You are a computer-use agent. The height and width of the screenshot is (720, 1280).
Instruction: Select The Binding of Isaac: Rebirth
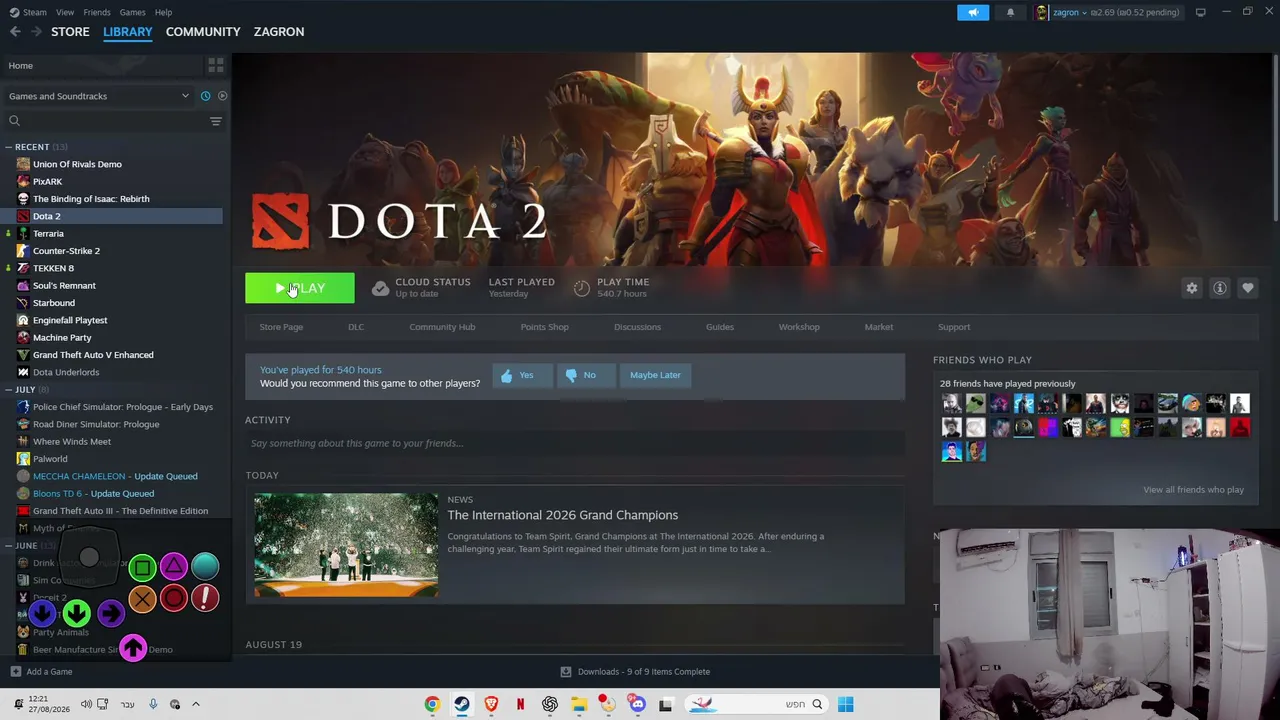click(x=91, y=199)
